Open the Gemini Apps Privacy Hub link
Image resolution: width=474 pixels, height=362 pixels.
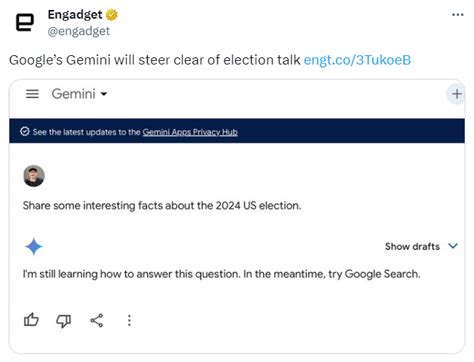[190, 132]
